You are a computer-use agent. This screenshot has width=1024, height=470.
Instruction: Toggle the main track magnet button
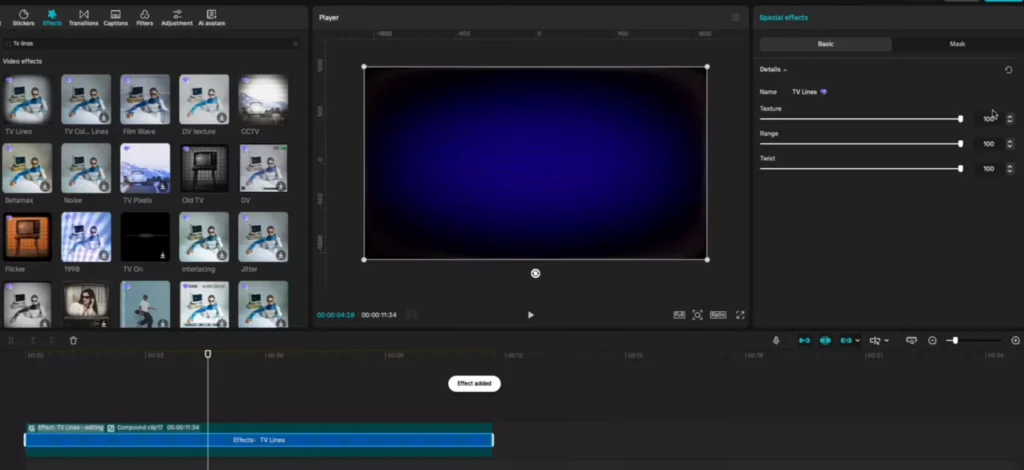pyautogui.click(x=803, y=340)
